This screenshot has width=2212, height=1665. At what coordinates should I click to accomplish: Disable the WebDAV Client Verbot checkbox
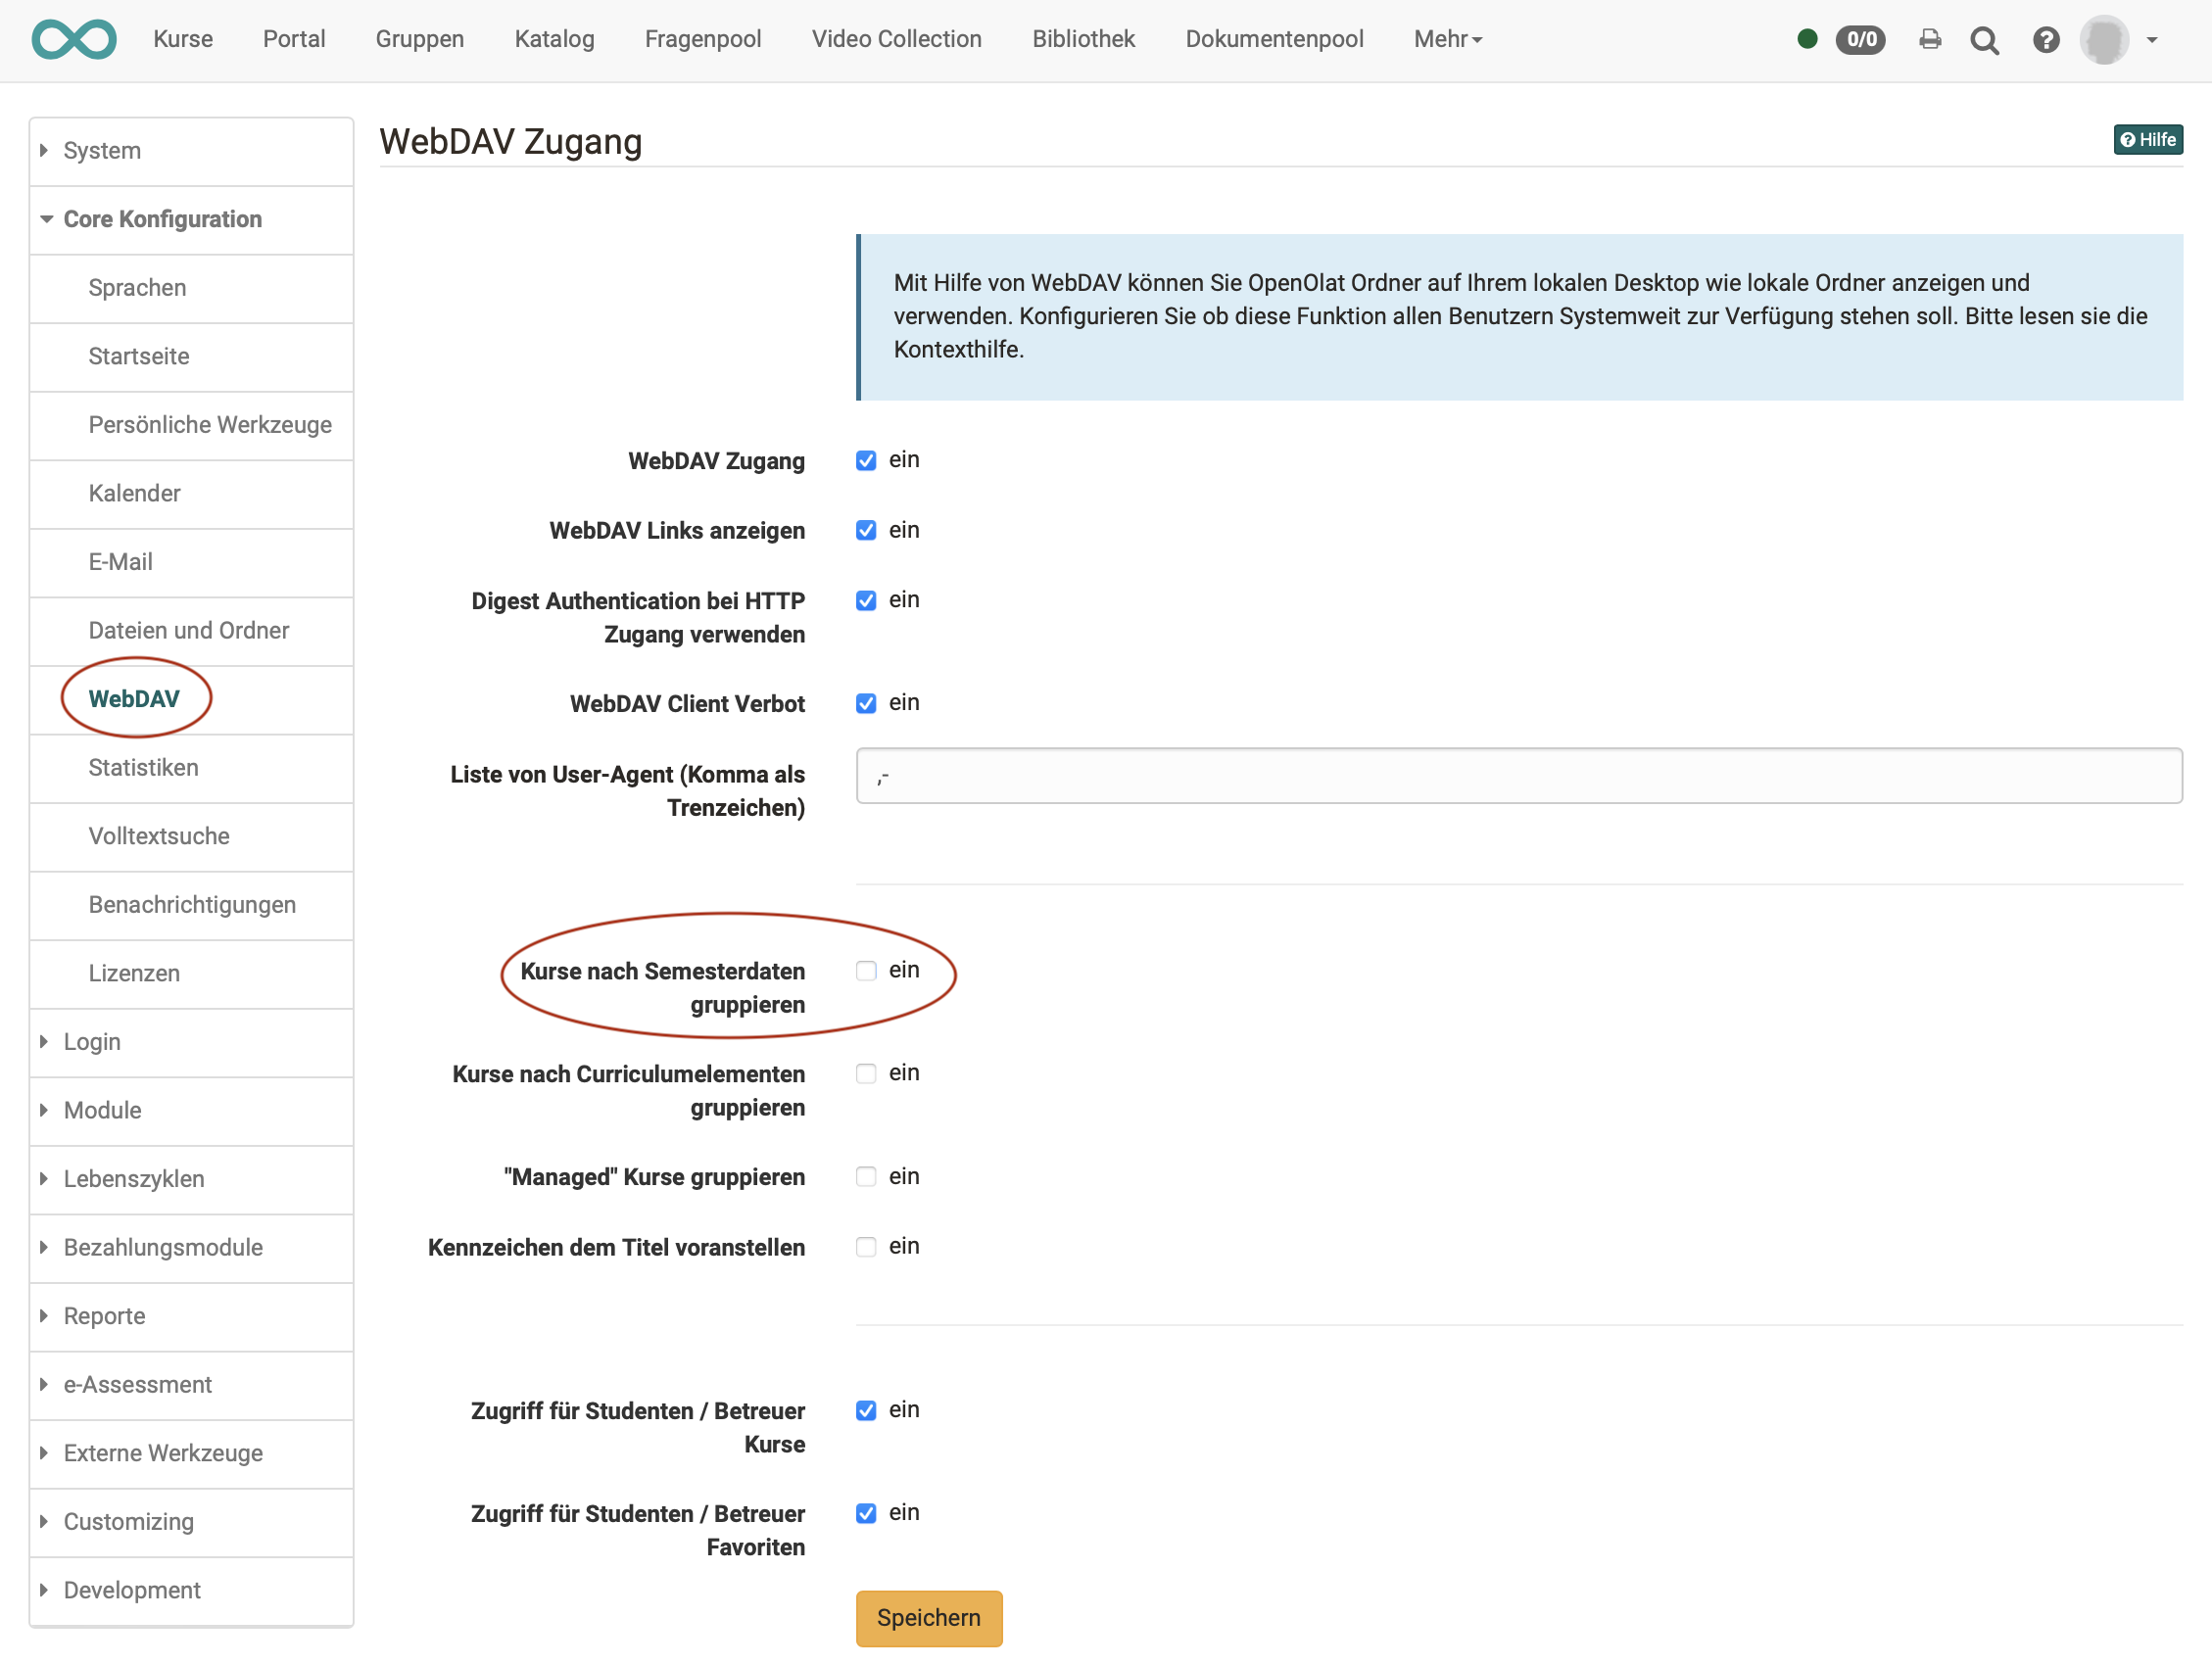click(x=866, y=704)
